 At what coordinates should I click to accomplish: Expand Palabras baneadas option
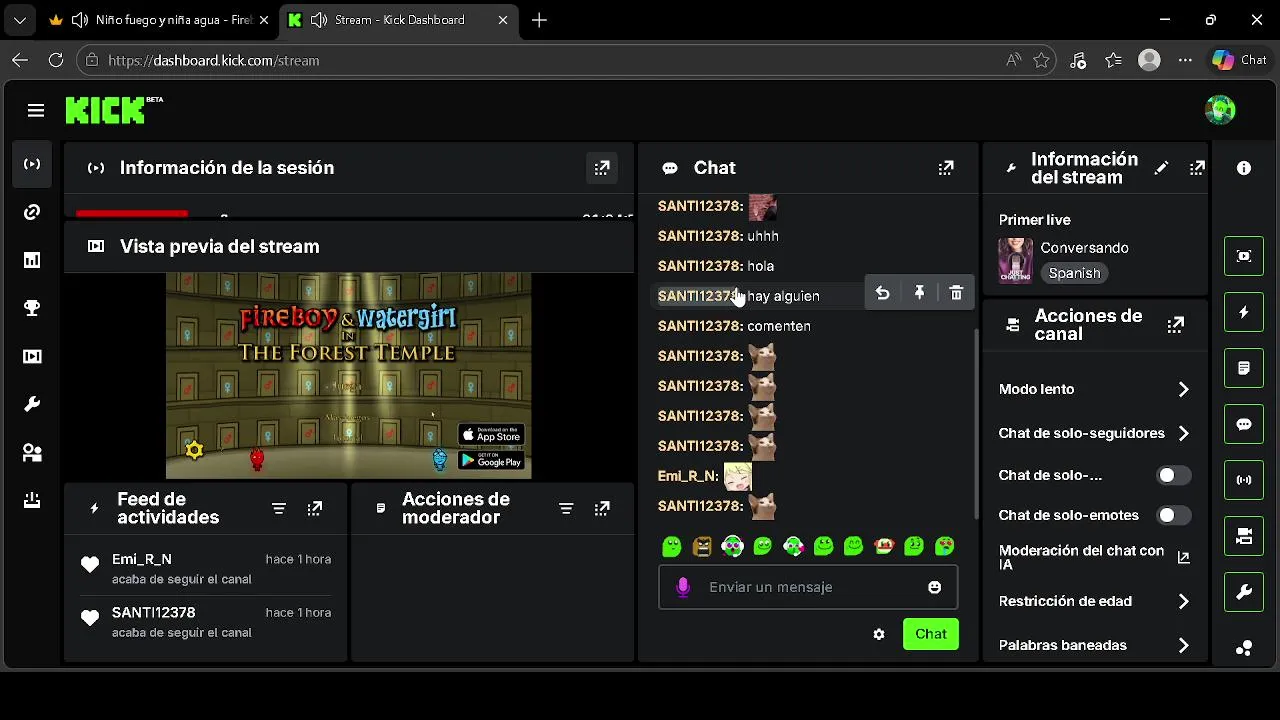tap(1183, 645)
